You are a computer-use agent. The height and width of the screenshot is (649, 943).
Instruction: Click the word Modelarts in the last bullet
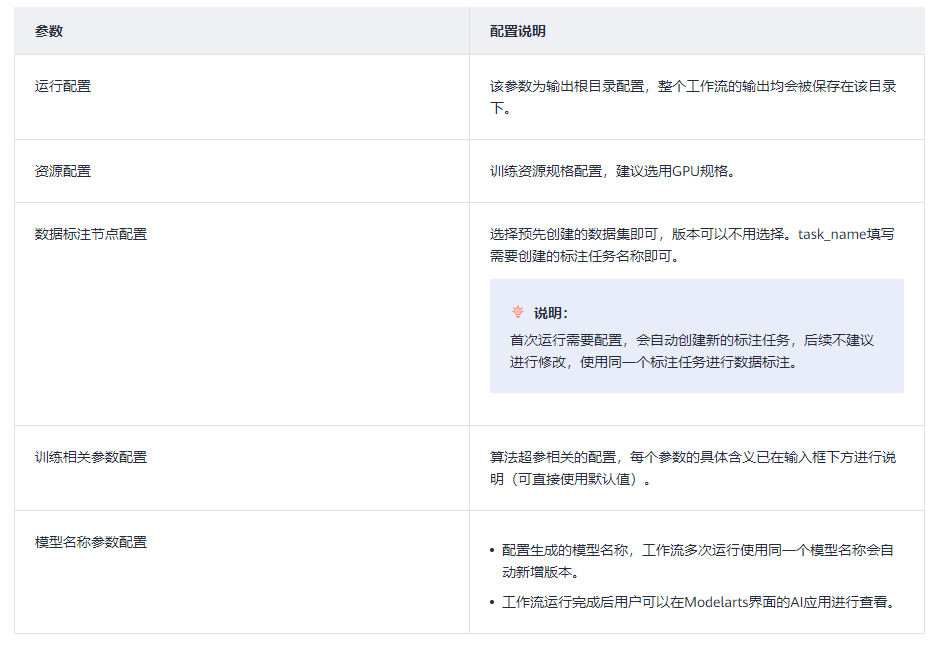pyautogui.click(x=716, y=602)
